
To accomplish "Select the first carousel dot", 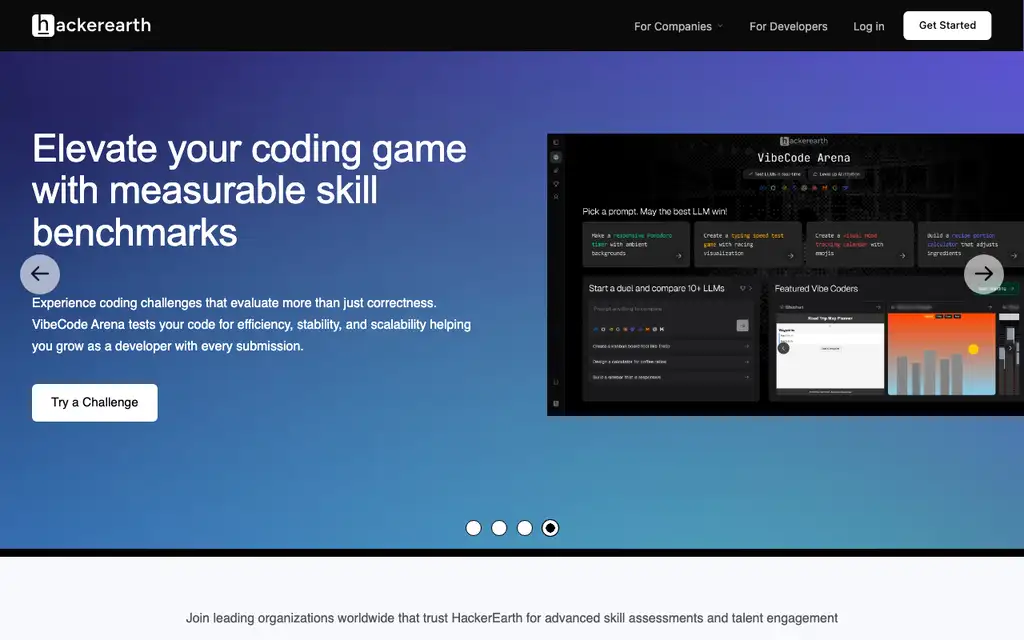I will click(x=473, y=528).
